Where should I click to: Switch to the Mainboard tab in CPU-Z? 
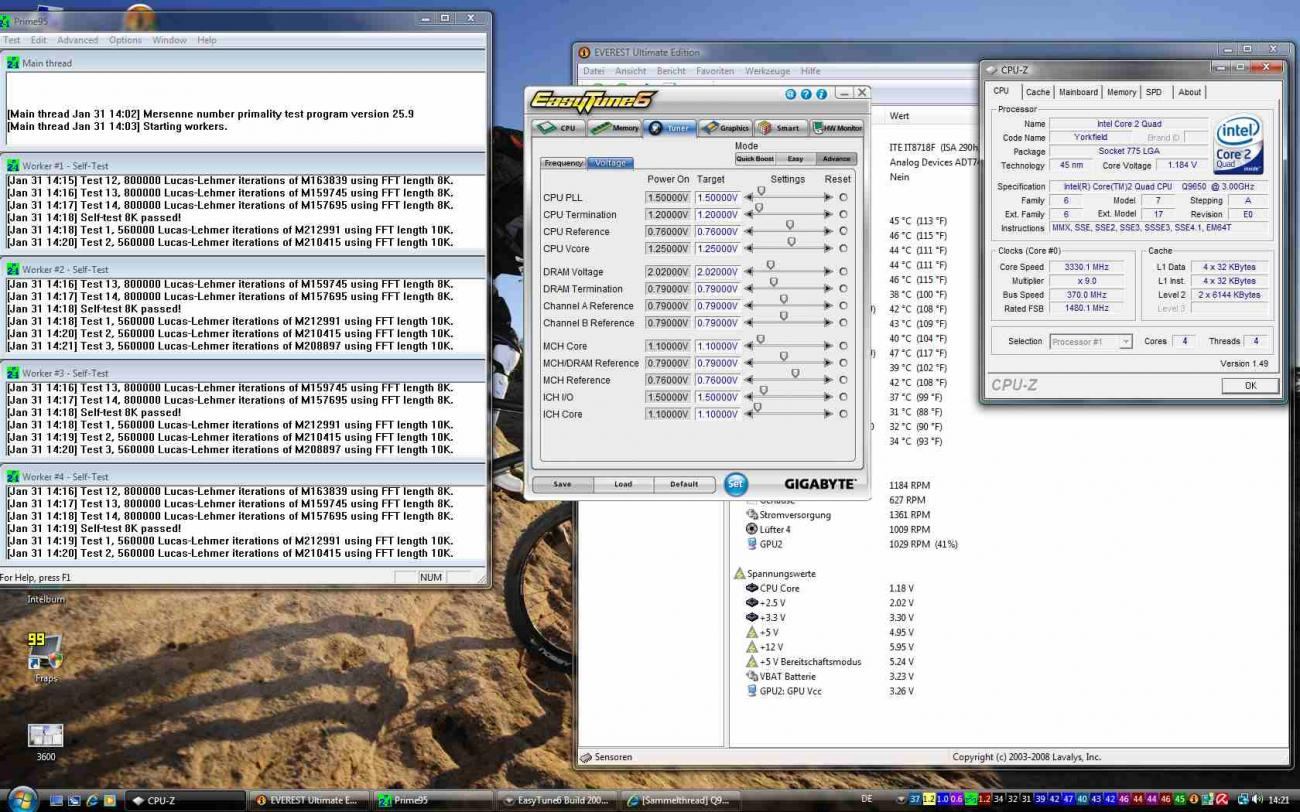click(1078, 92)
